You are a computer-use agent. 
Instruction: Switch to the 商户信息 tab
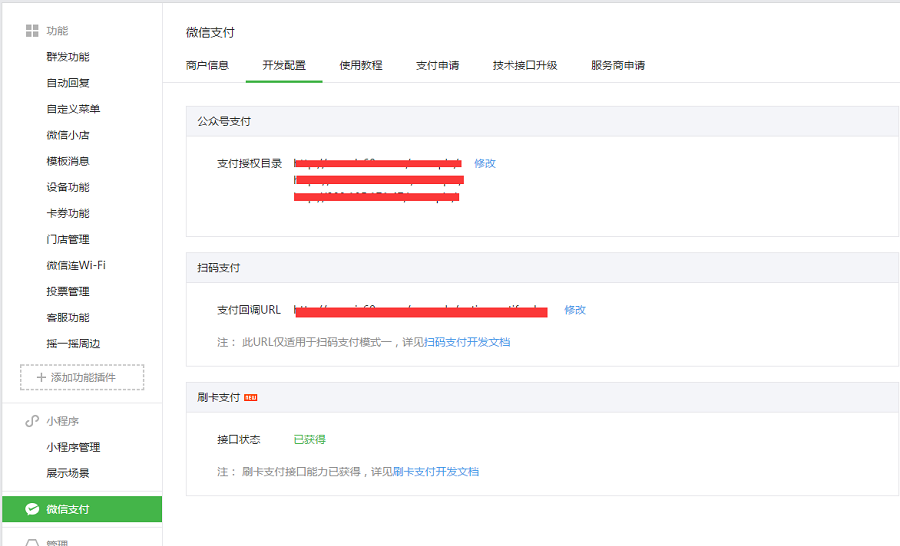[x=207, y=65]
